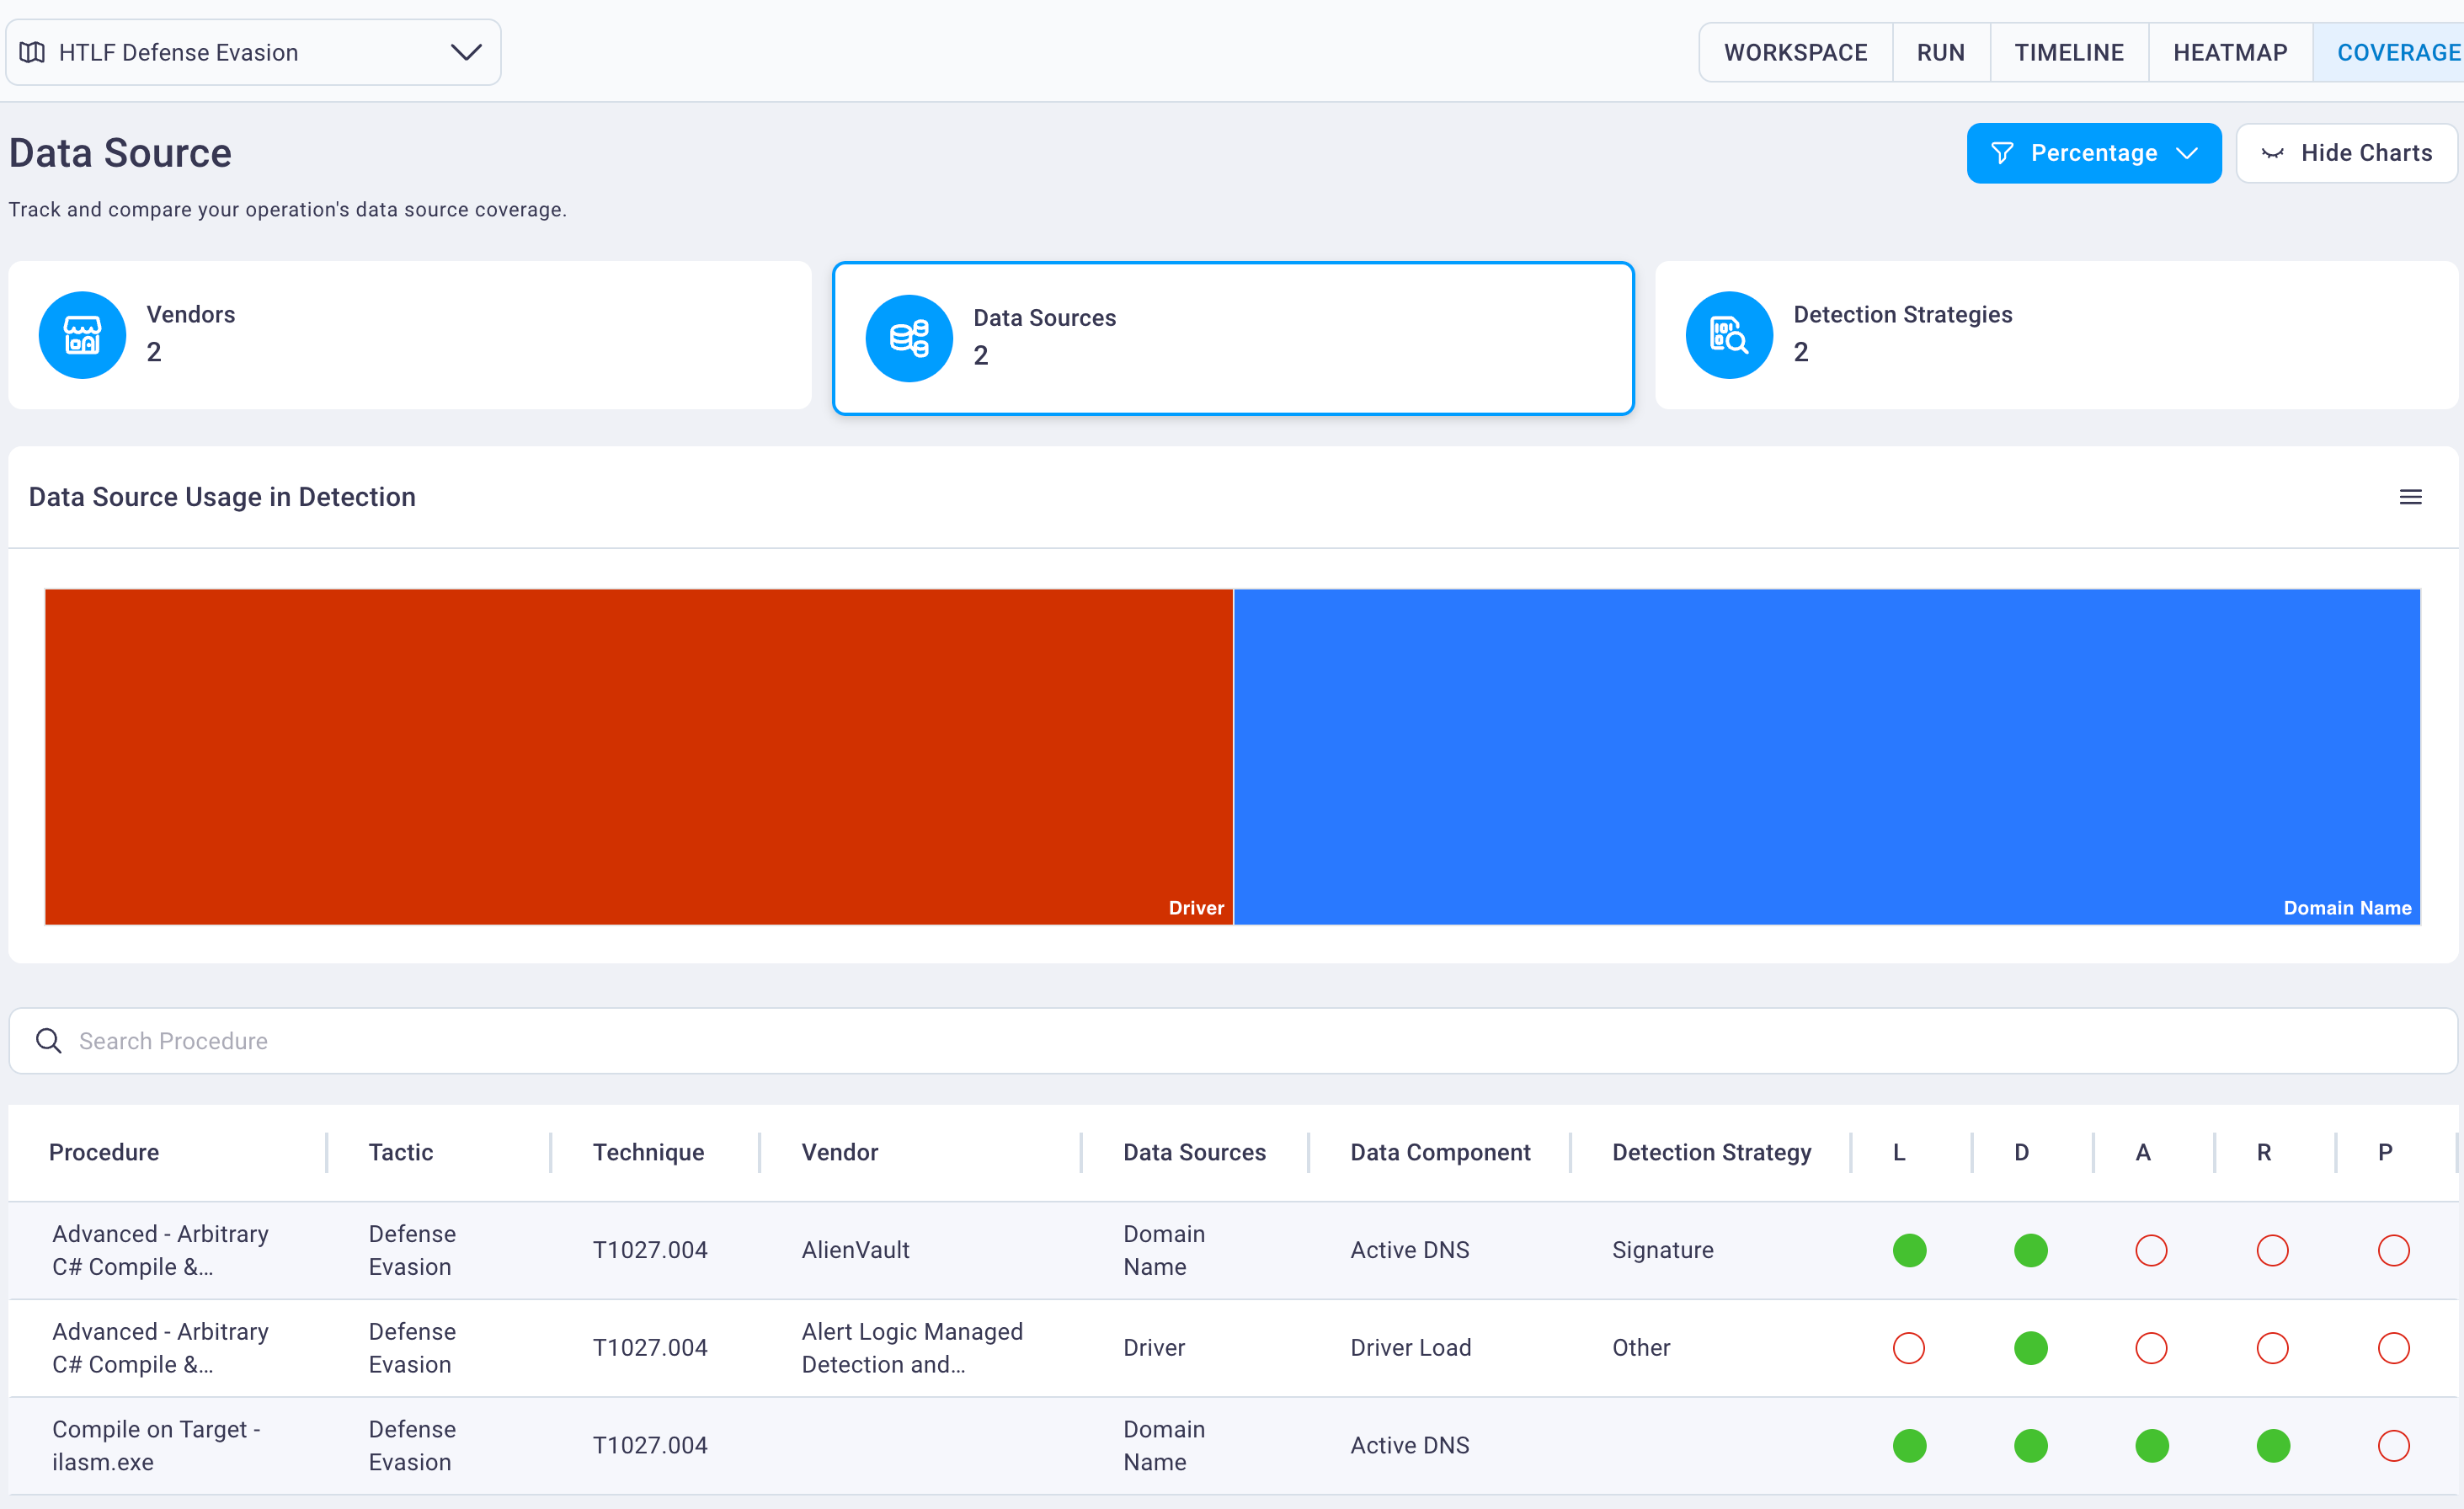Click the Data Sources database icon

(x=909, y=338)
